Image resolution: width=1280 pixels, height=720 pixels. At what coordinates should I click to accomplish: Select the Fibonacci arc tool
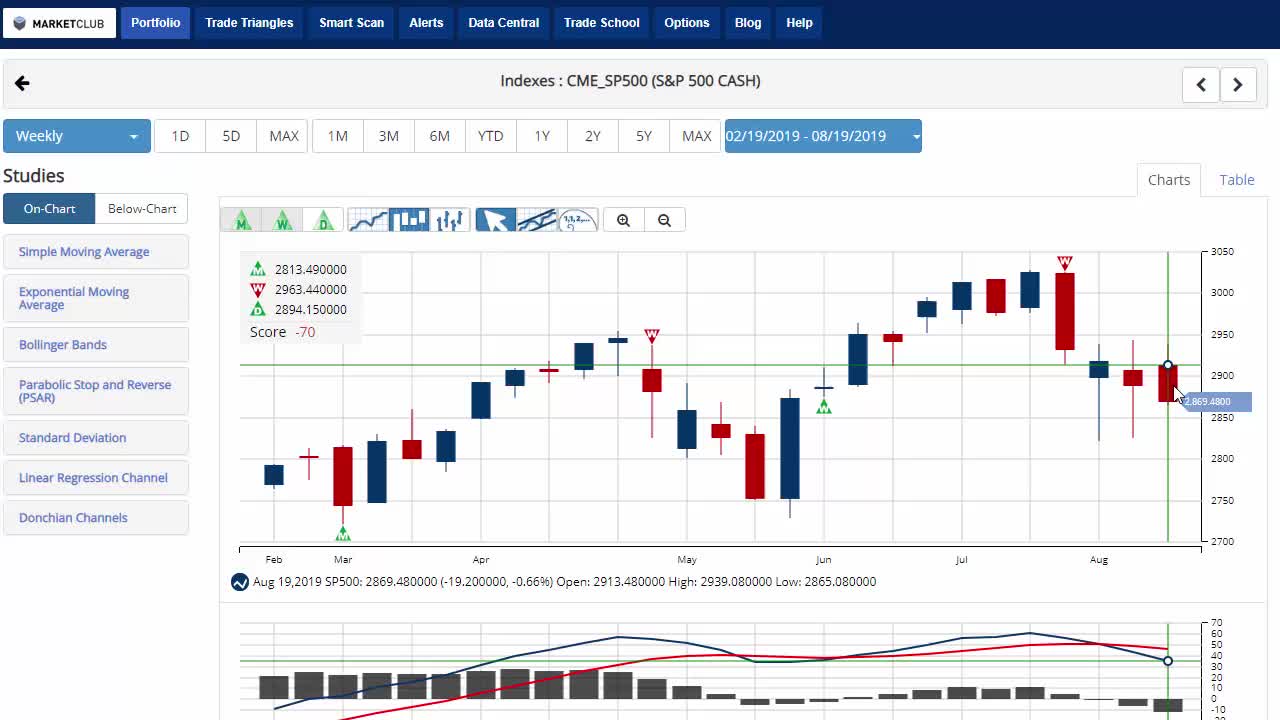click(577, 220)
